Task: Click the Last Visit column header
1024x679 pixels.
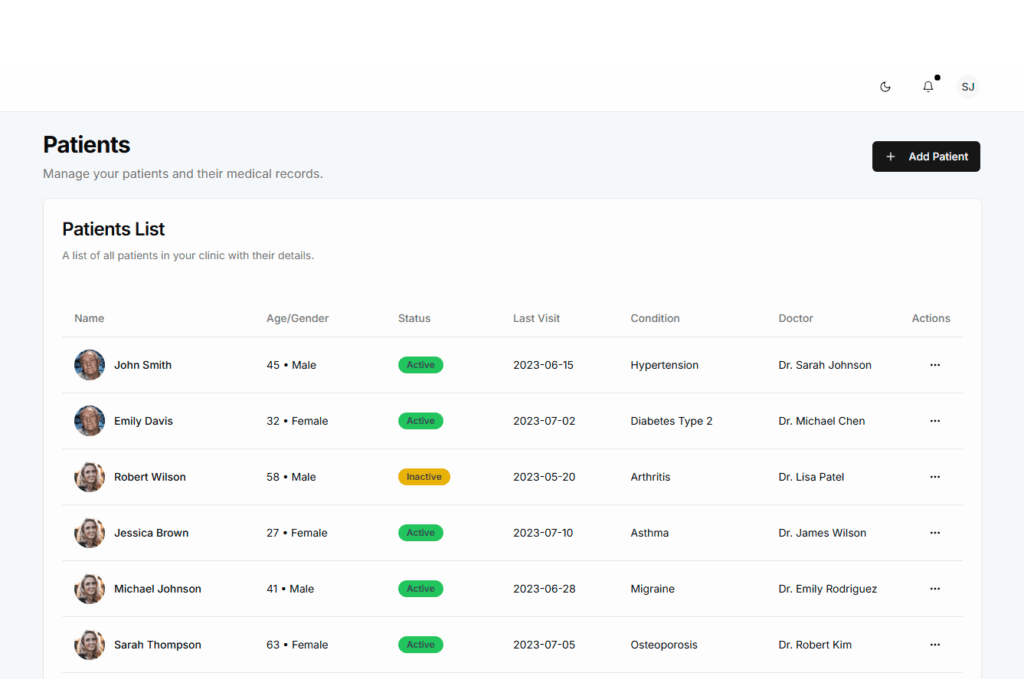Action: 536,318
